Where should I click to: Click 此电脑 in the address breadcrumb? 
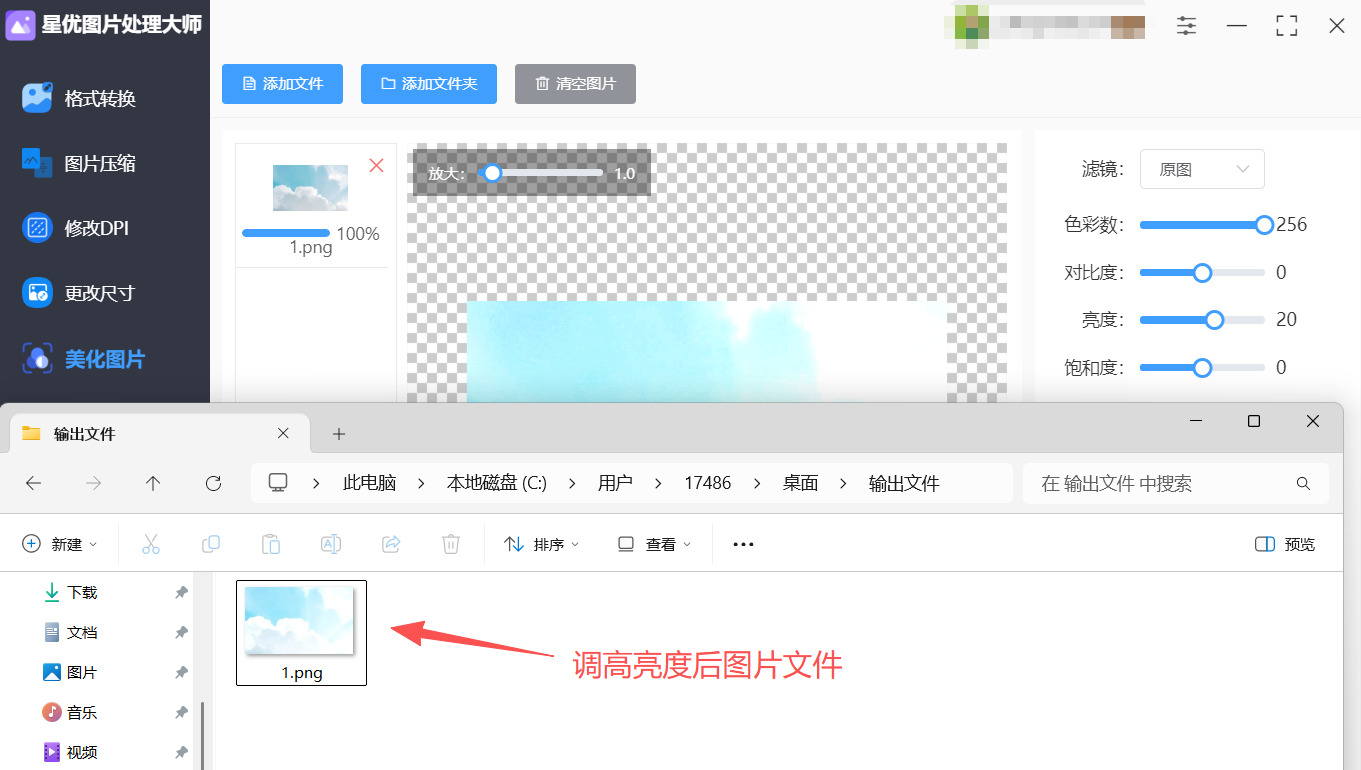(370, 483)
